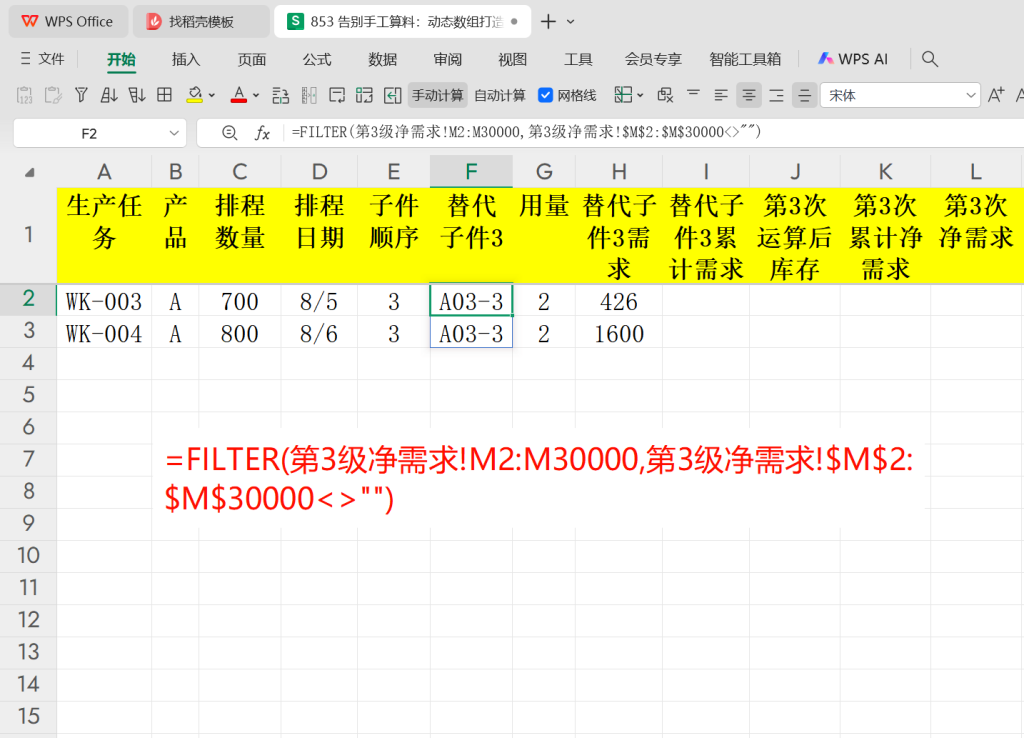
Task: Select cell with value 1600
Action: (618, 333)
